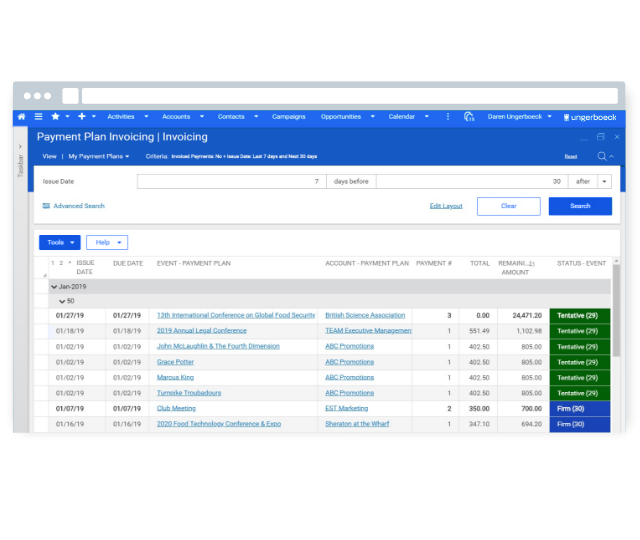This screenshot has width=640, height=540.
Task: Click the Home icon in navigation bar
Action: [22, 117]
